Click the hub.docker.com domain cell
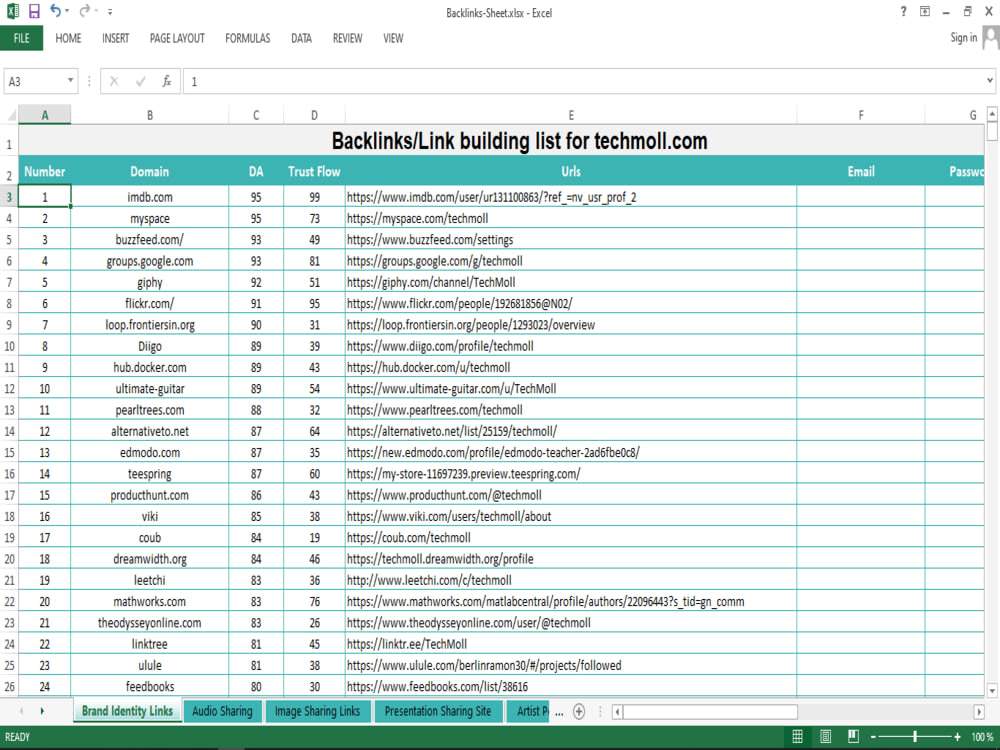Viewport: 1000px width, 750px height. coord(150,367)
